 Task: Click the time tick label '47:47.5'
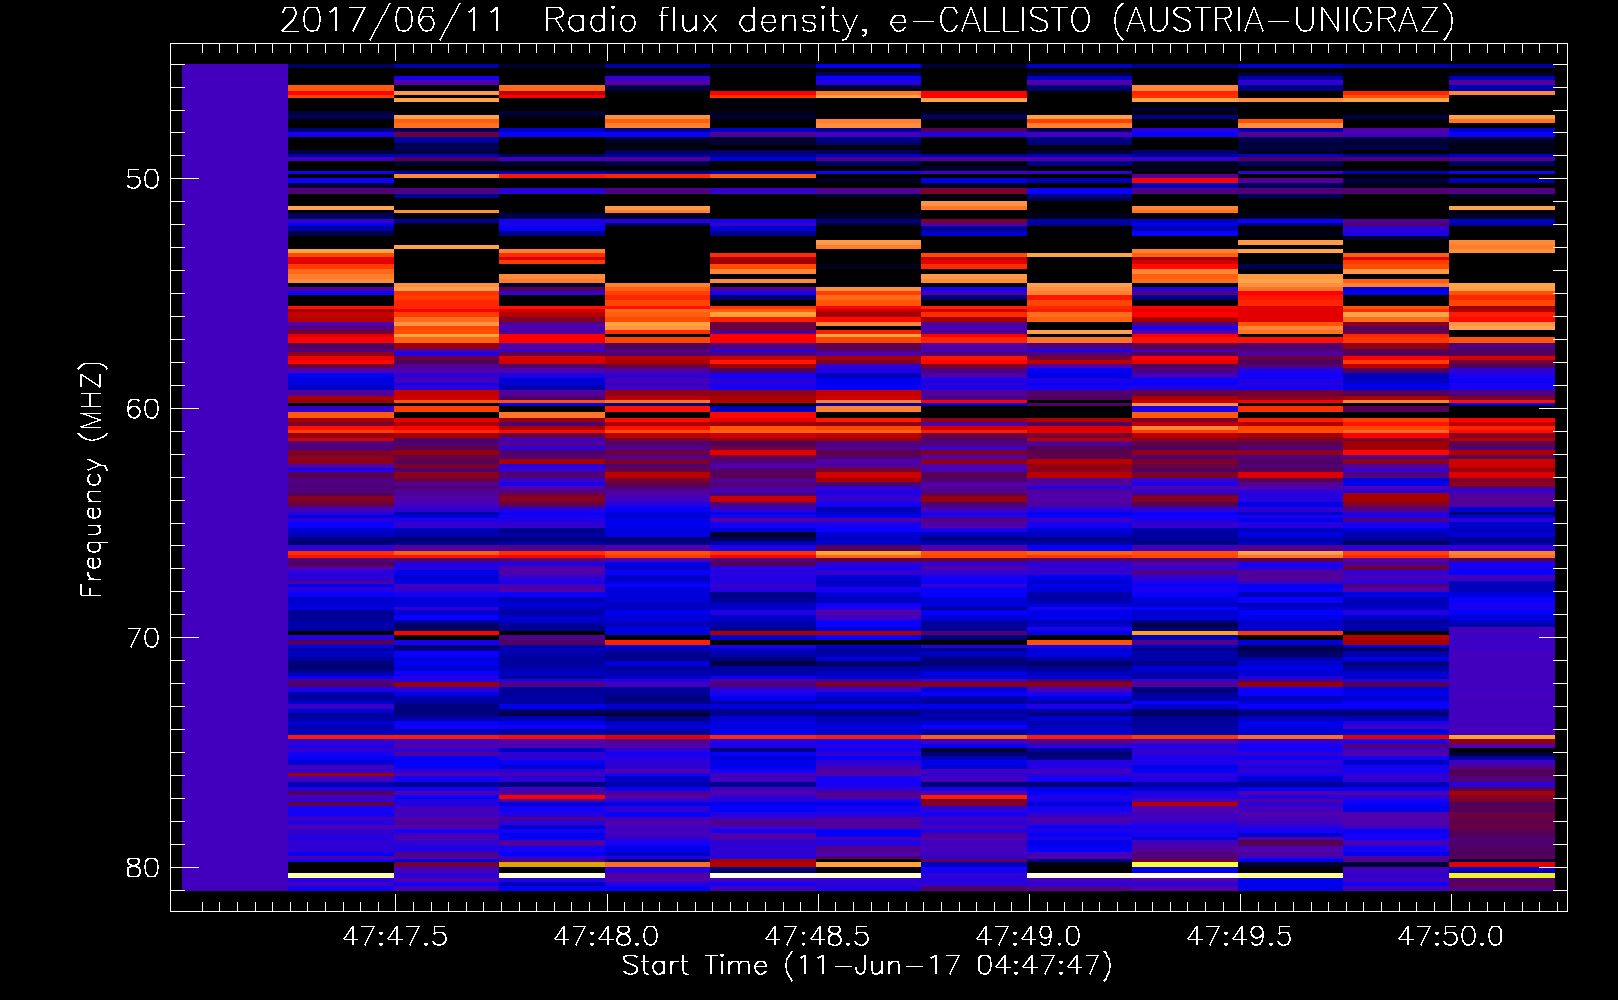click(x=395, y=937)
